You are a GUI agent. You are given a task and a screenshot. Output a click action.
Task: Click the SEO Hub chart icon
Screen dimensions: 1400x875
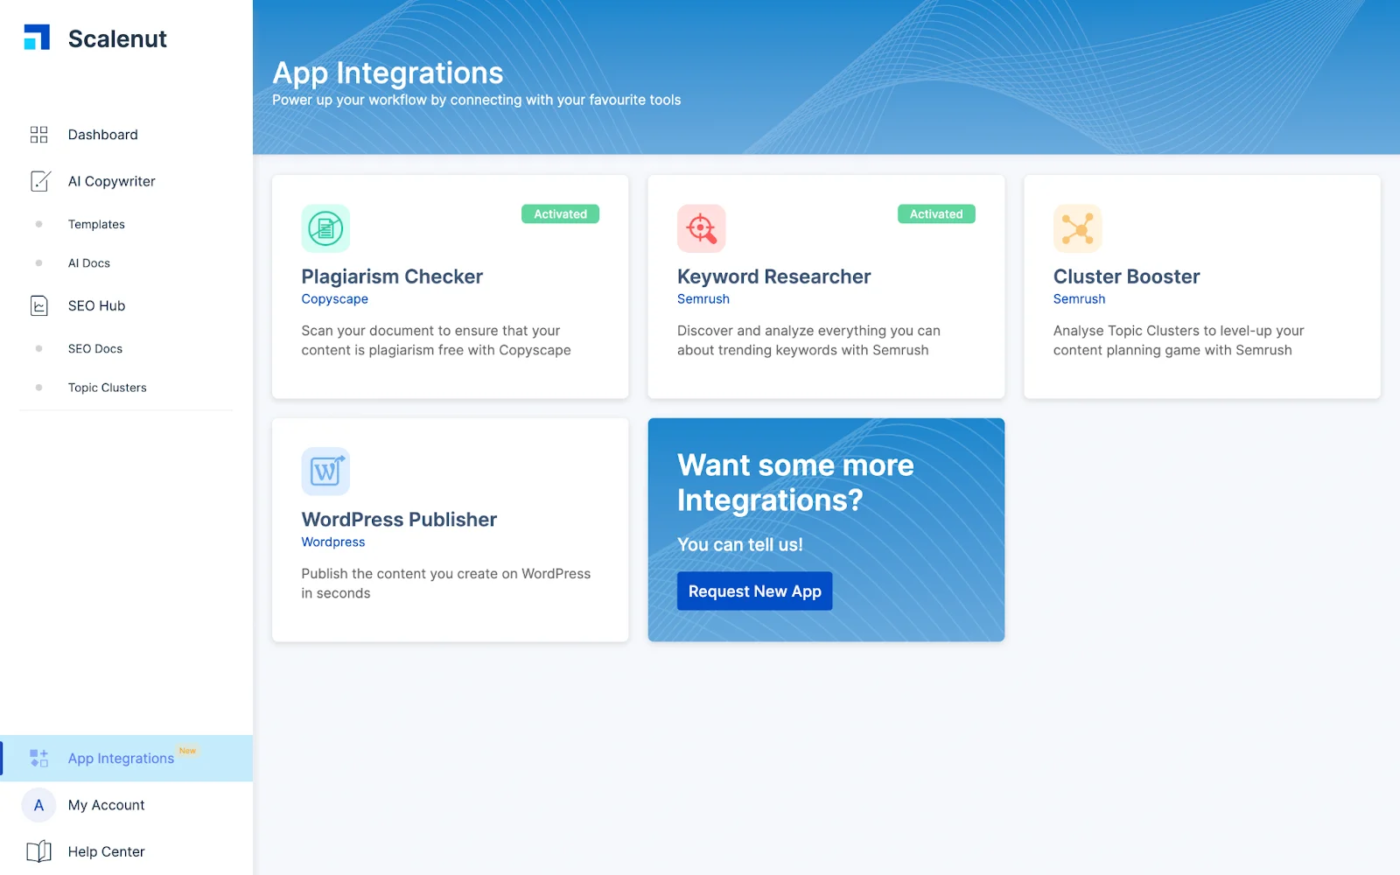39,306
